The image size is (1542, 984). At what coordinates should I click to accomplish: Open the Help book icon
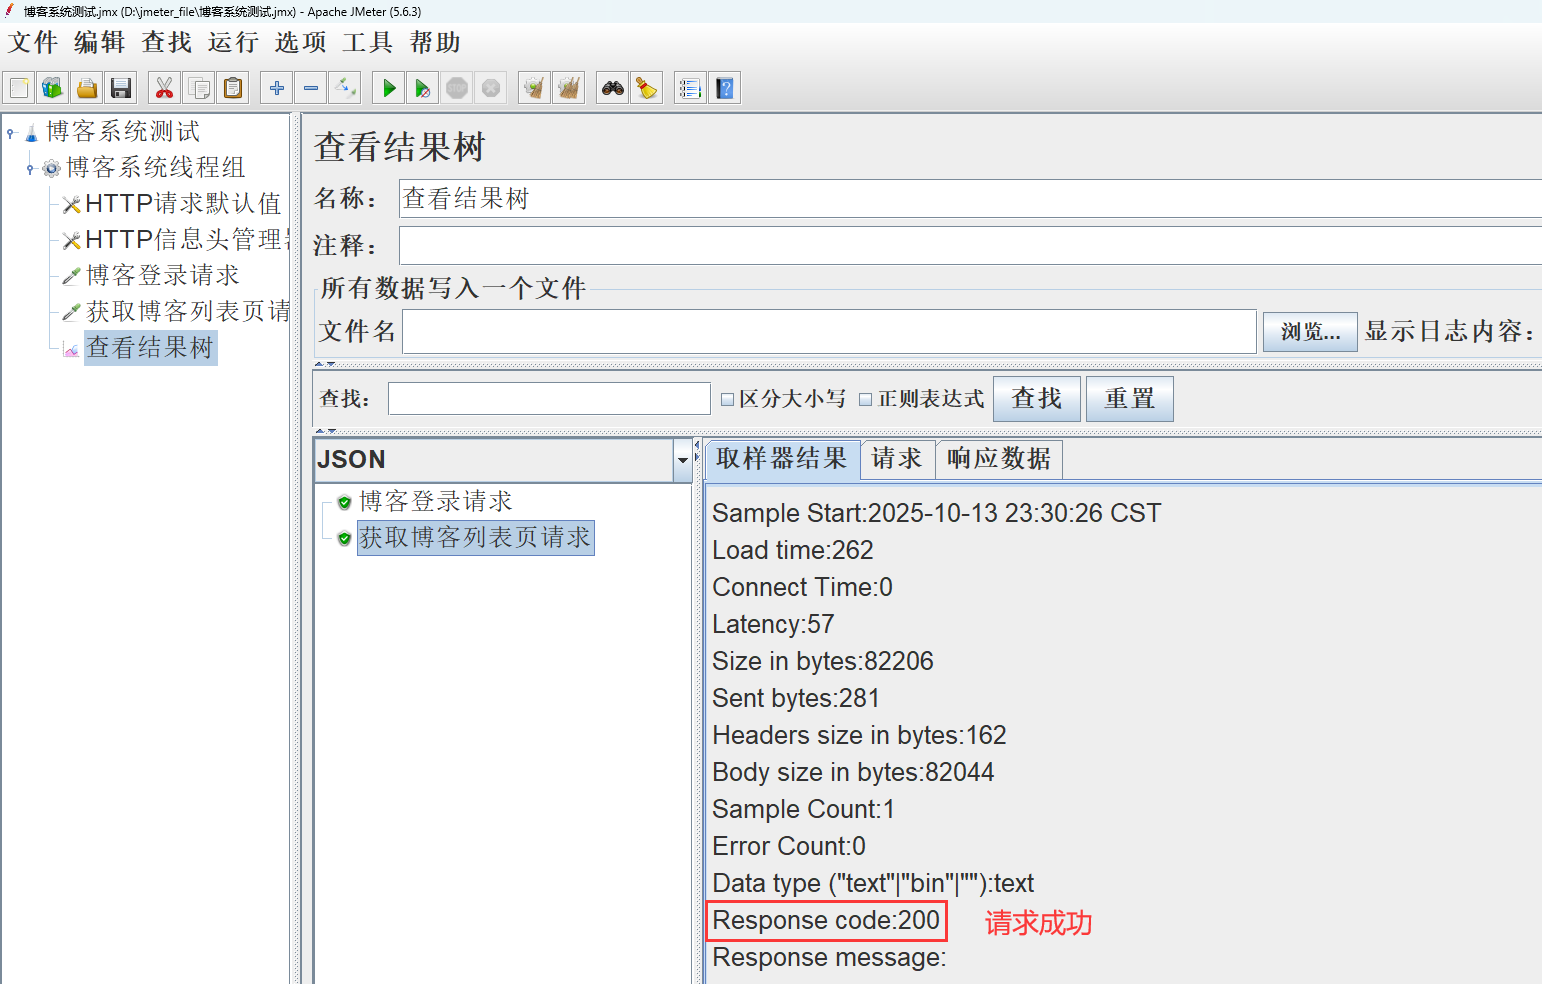click(725, 88)
